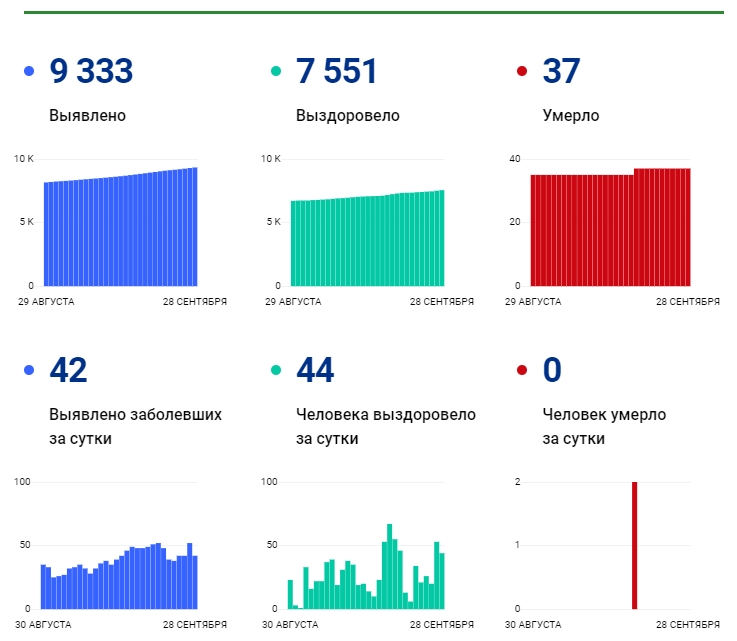Select the label Выздоровело
This screenshot has height=641, width=737.
click(x=348, y=116)
